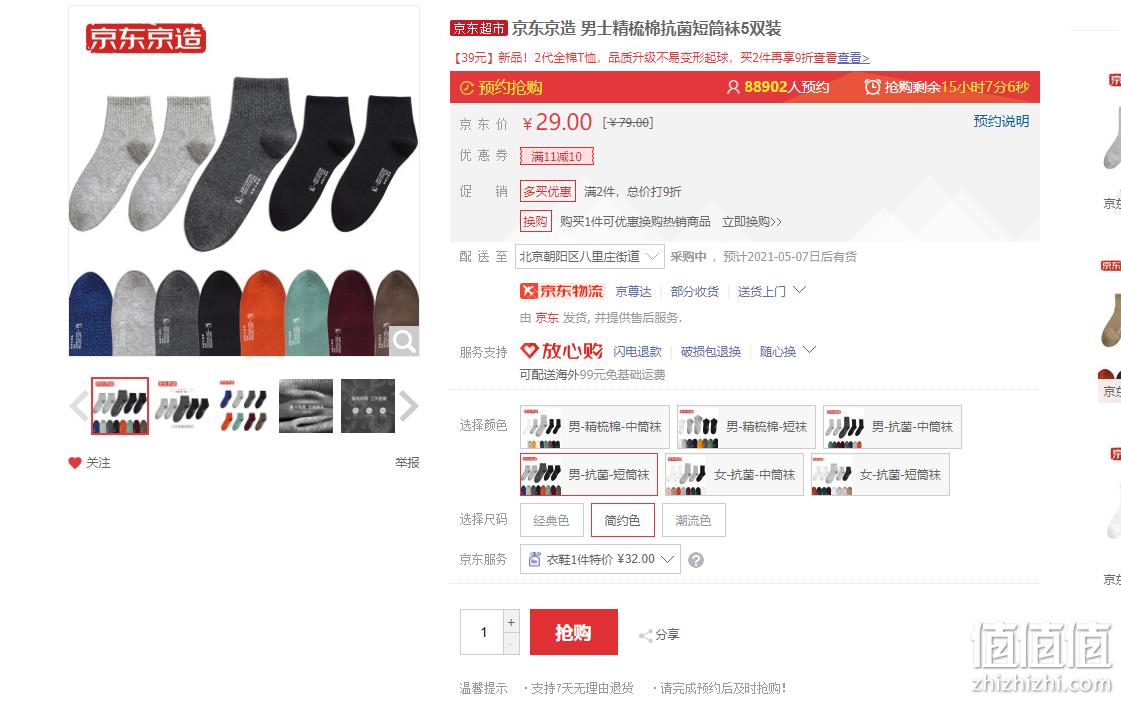Open the 预约说明 link
The image size is (1121, 701).
tap(1001, 121)
